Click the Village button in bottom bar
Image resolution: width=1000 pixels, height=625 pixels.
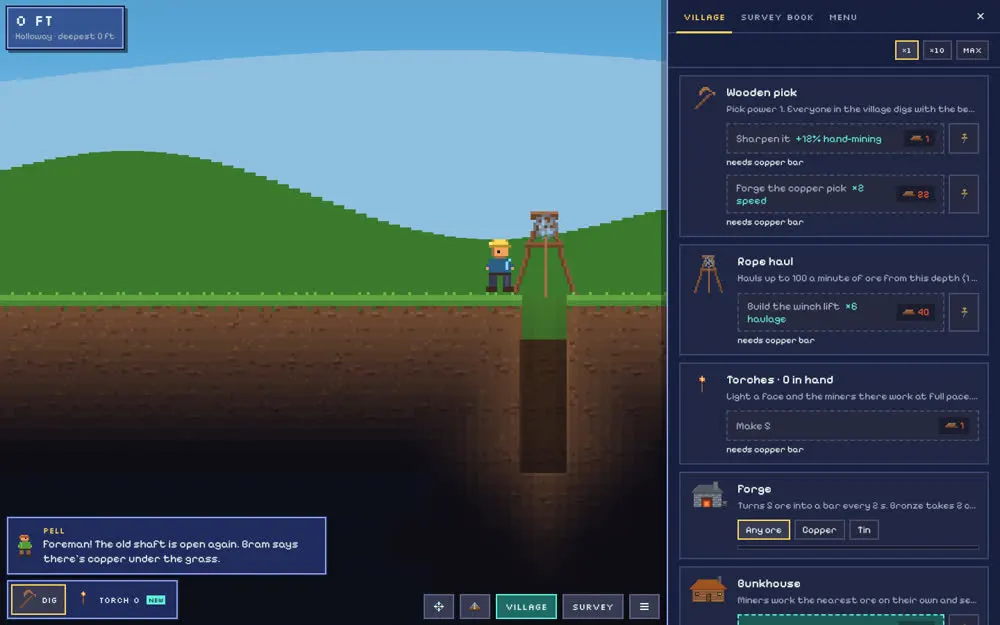[x=526, y=607]
